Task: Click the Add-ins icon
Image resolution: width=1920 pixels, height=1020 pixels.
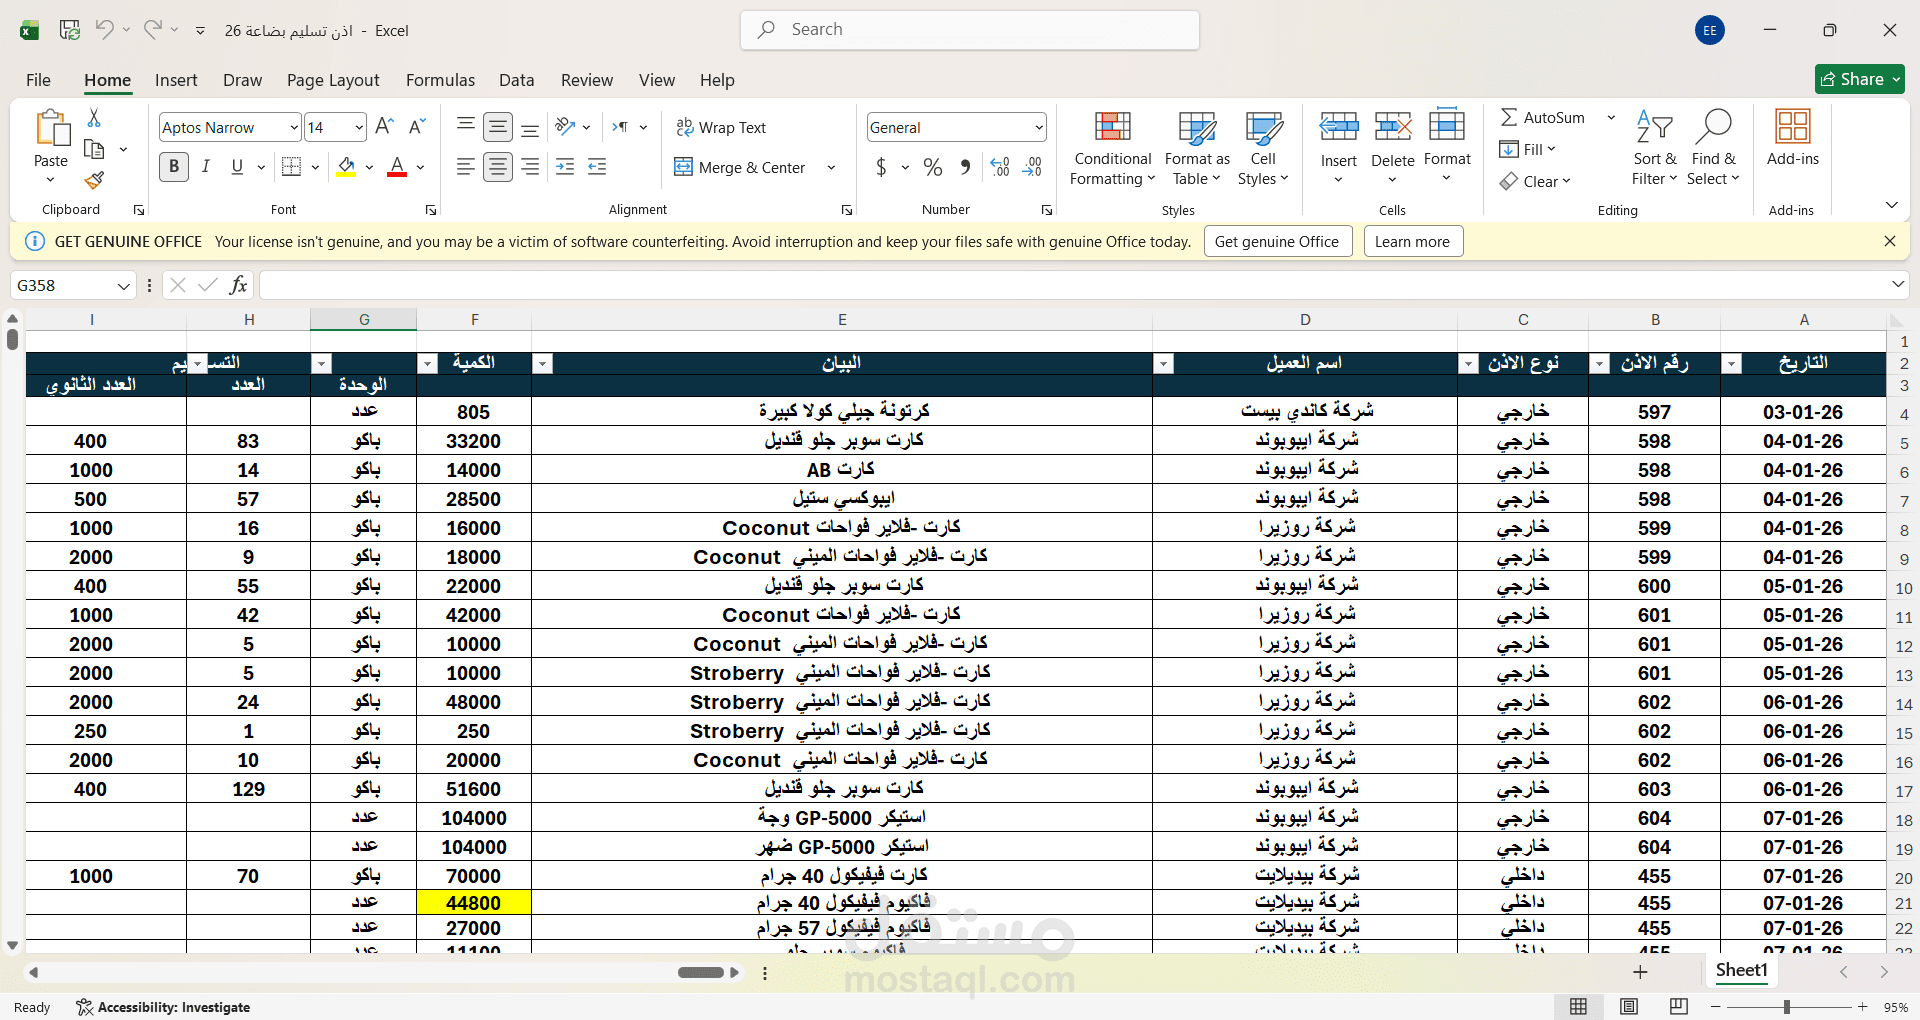Action: click(1792, 137)
